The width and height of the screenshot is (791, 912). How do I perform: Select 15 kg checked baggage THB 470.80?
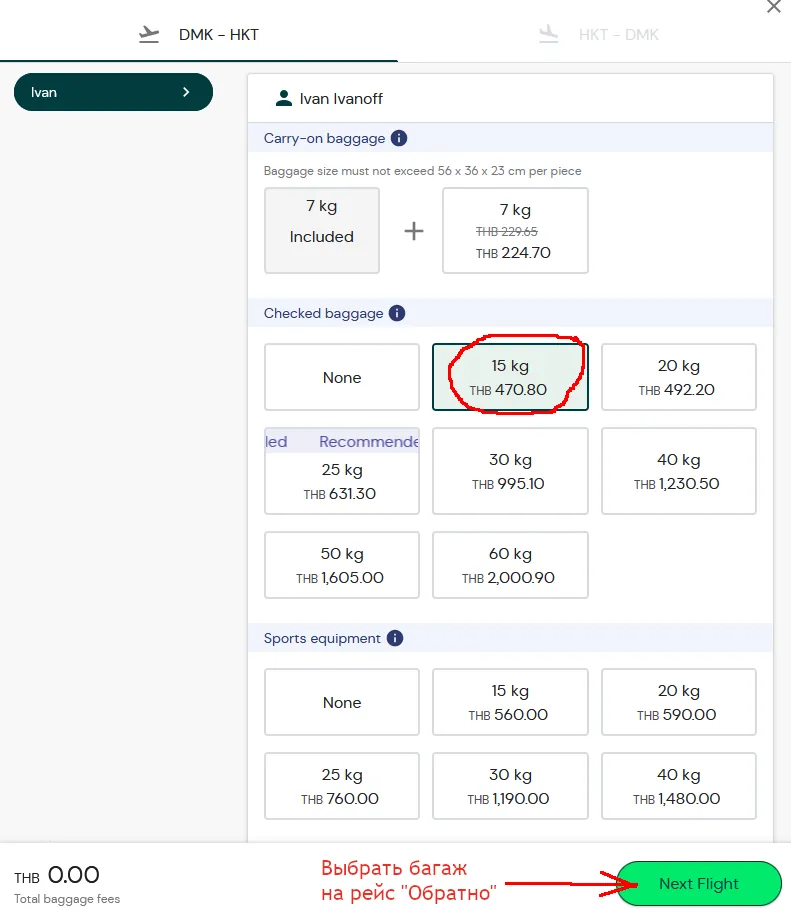[510, 377]
